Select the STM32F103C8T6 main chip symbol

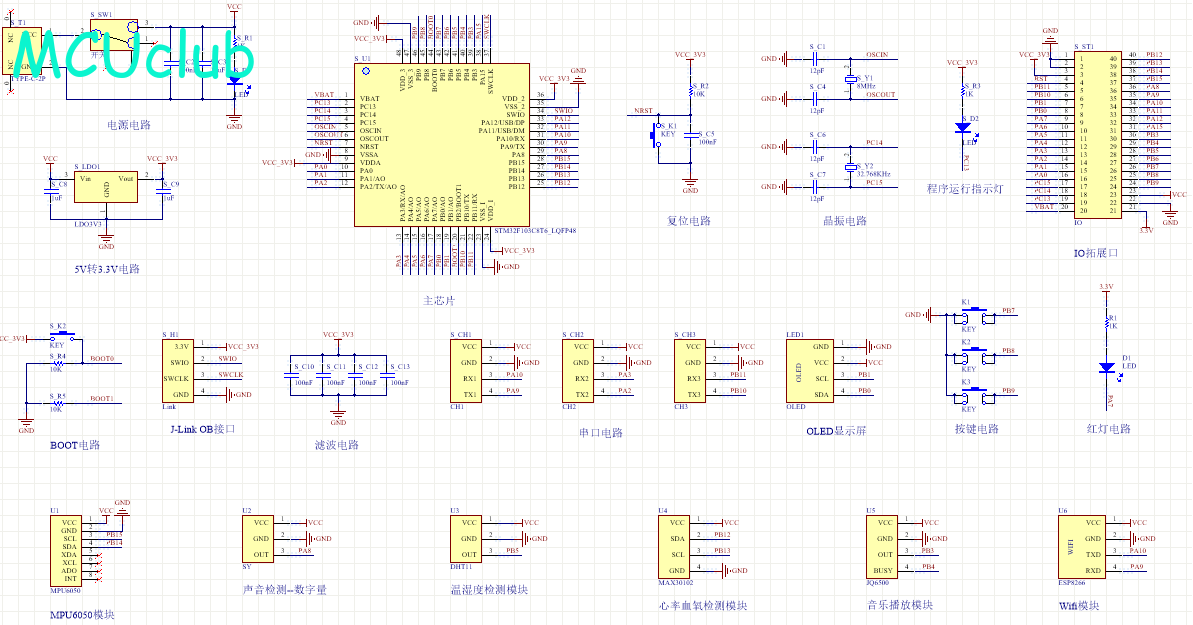pyautogui.click(x=442, y=145)
